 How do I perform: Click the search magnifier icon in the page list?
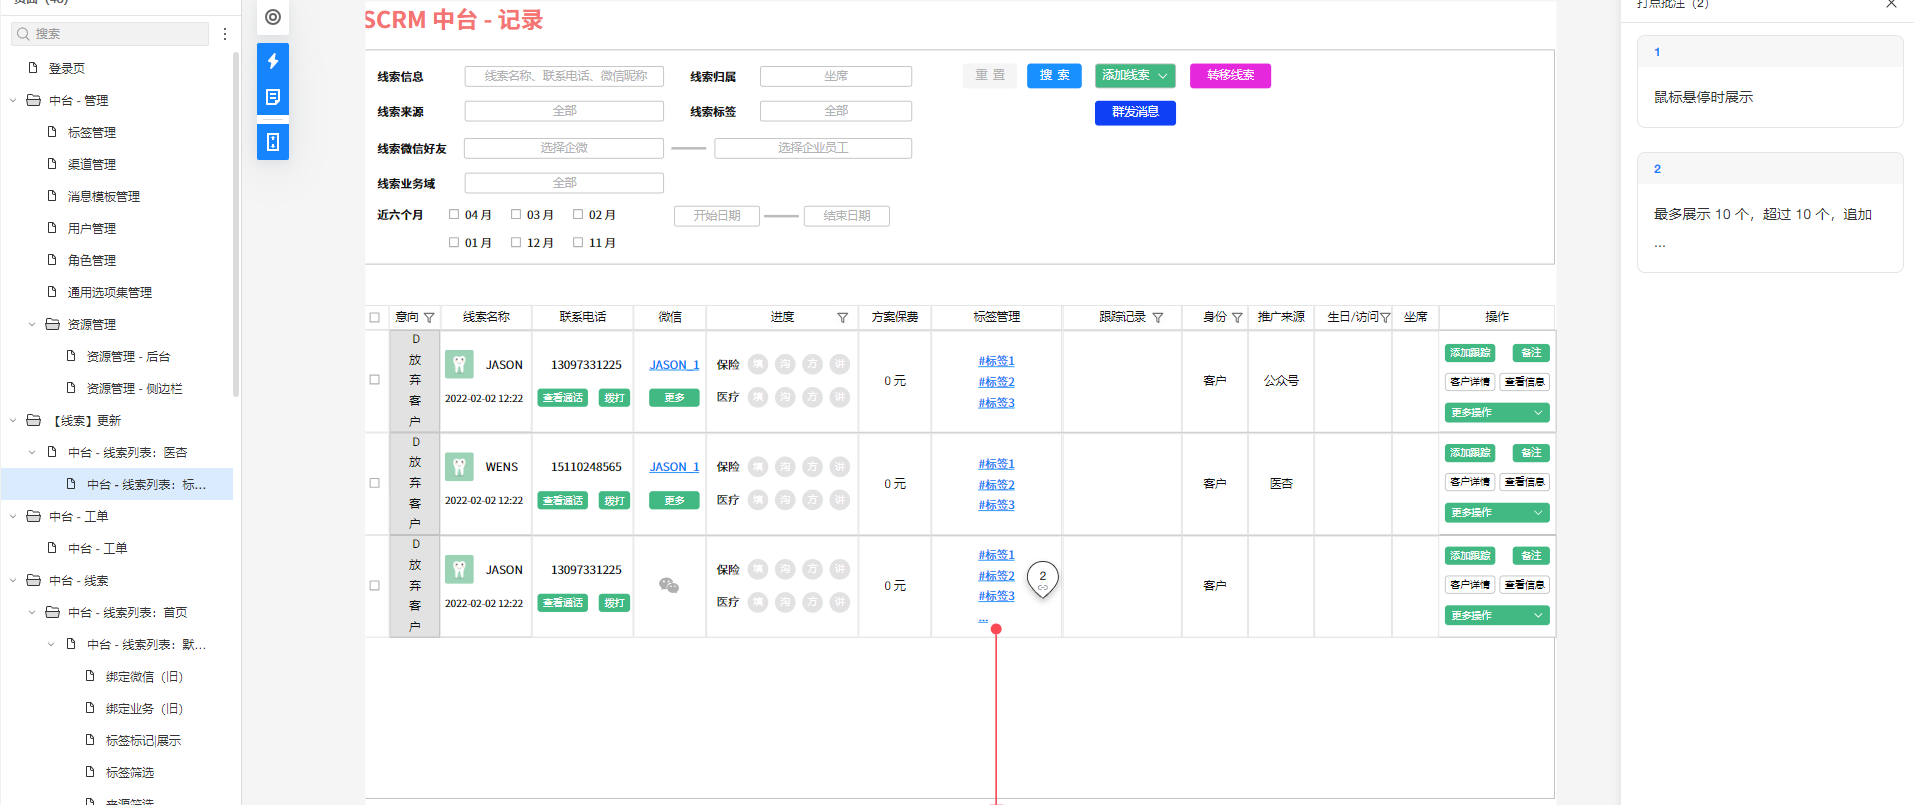point(23,34)
